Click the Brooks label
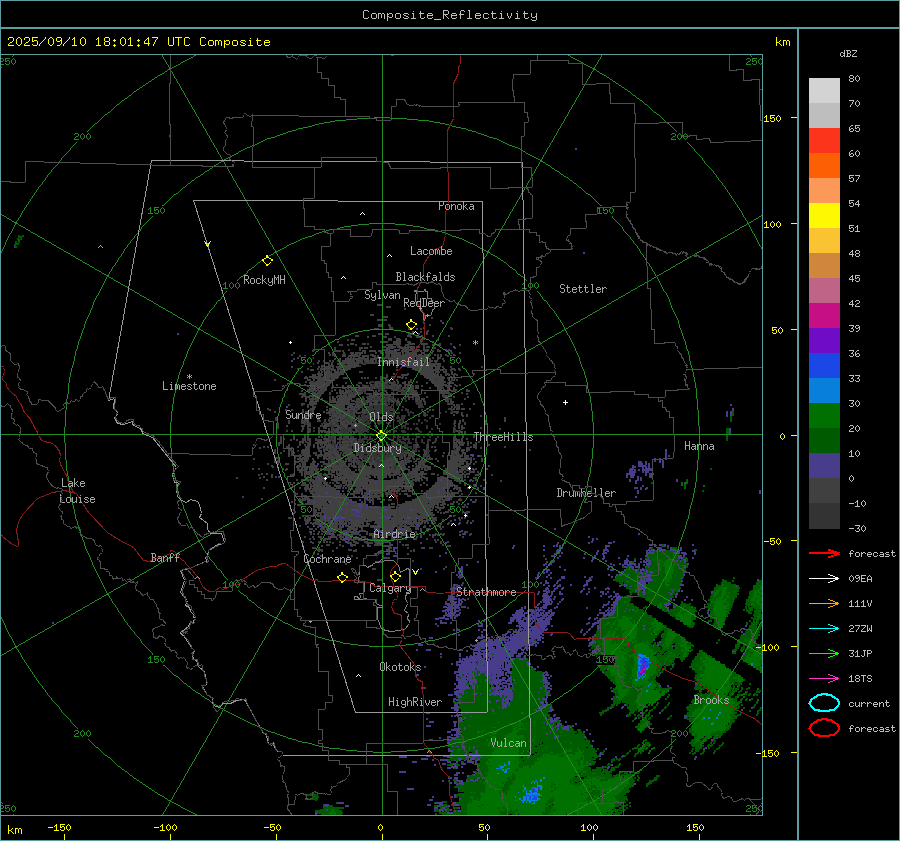The height and width of the screenshot is (841, 900). pos(712,700)
